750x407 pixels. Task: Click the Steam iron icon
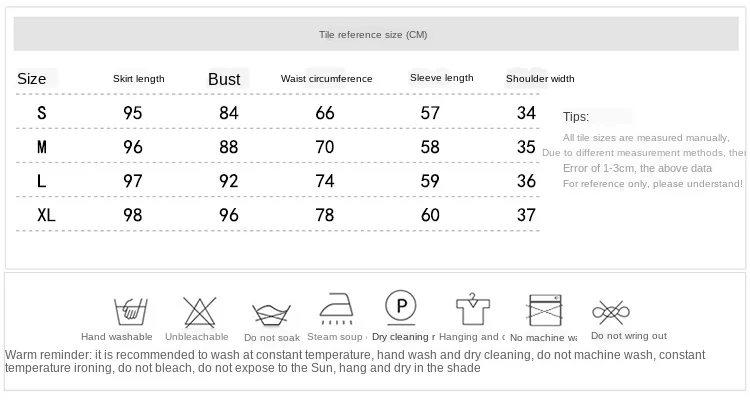pos(335,308)
